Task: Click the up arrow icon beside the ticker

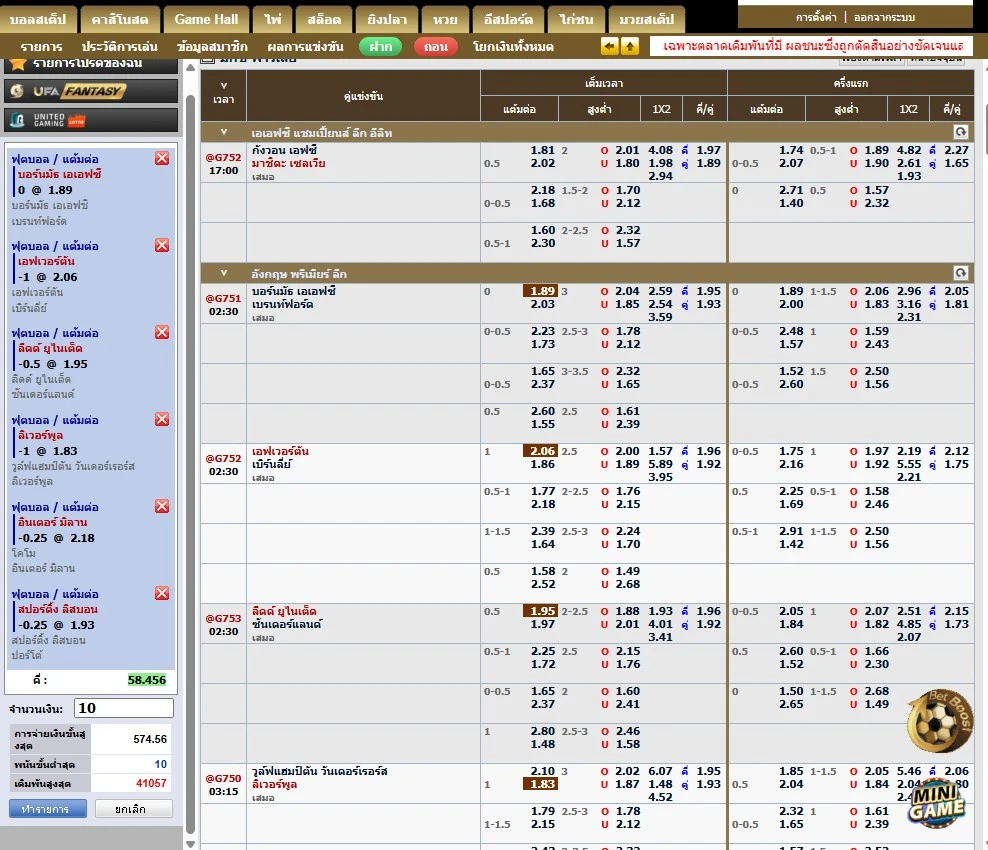Action: [x=630, y=47]
